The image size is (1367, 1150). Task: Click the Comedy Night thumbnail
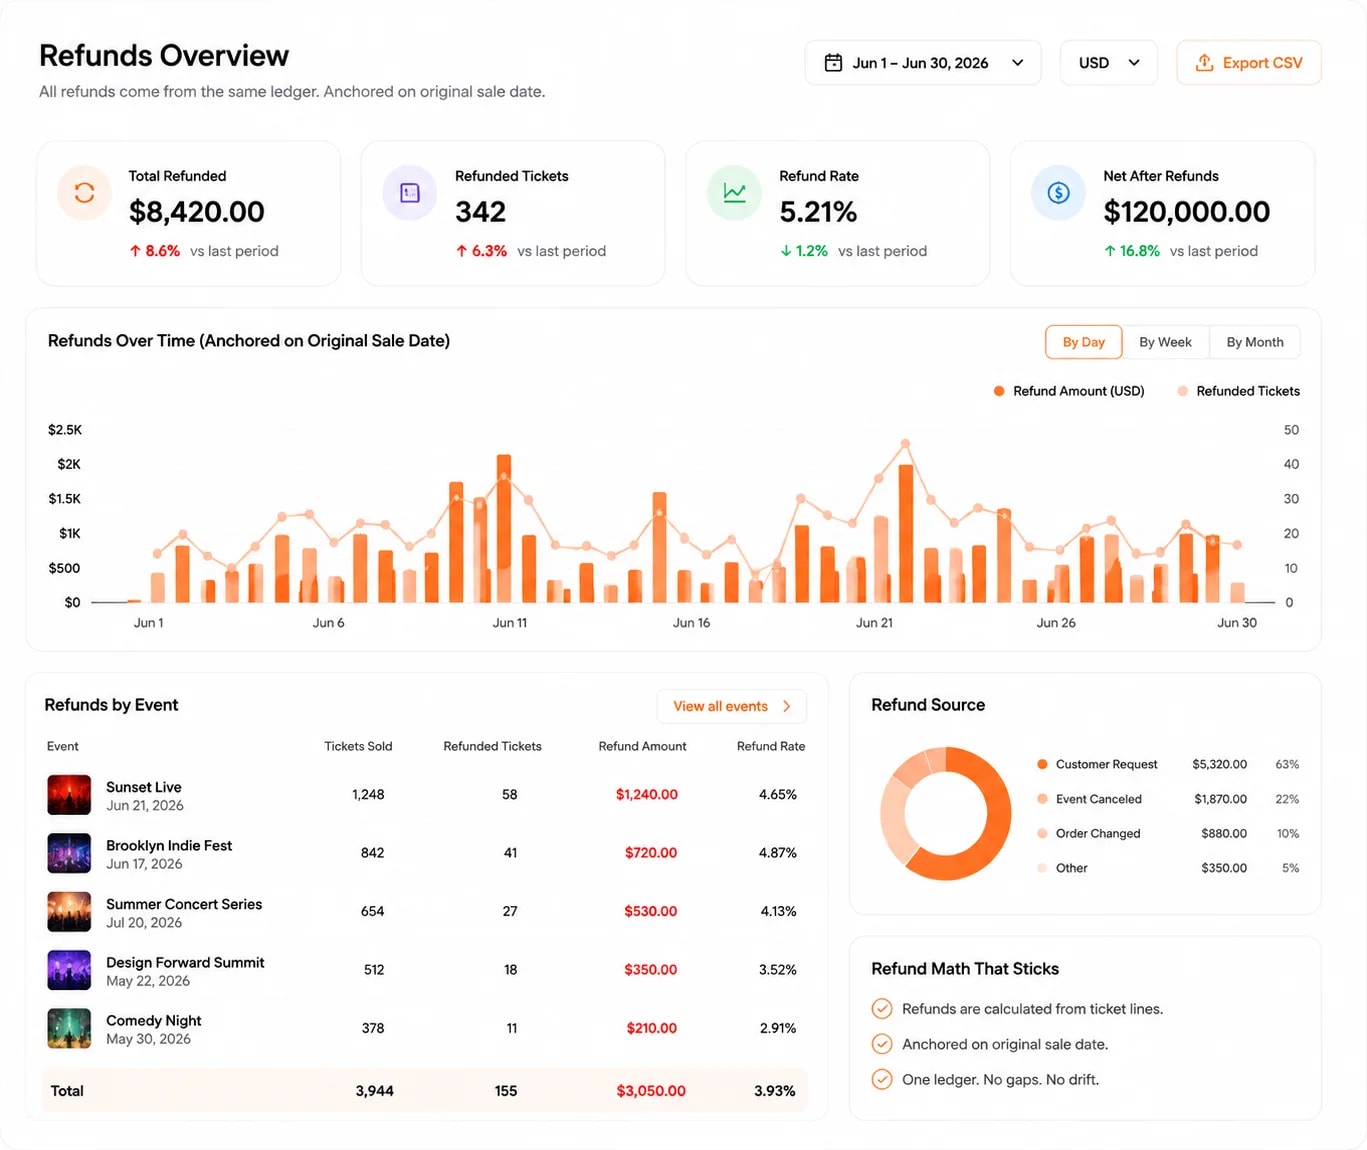(69, 1028)
